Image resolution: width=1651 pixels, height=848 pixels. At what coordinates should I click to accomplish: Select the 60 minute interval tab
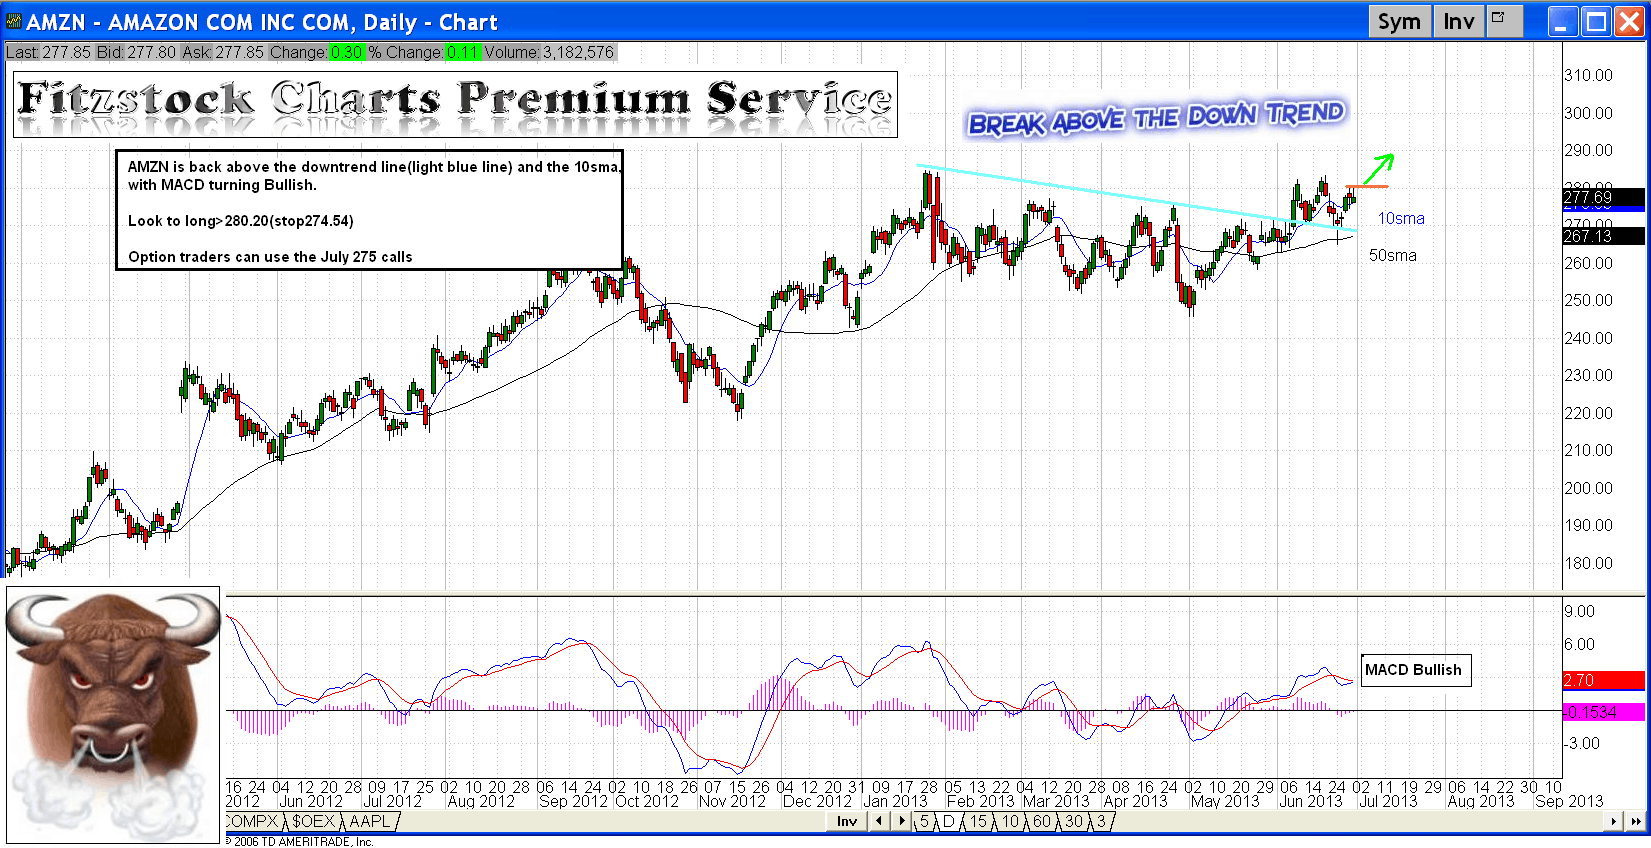(x=1041, y=821)
